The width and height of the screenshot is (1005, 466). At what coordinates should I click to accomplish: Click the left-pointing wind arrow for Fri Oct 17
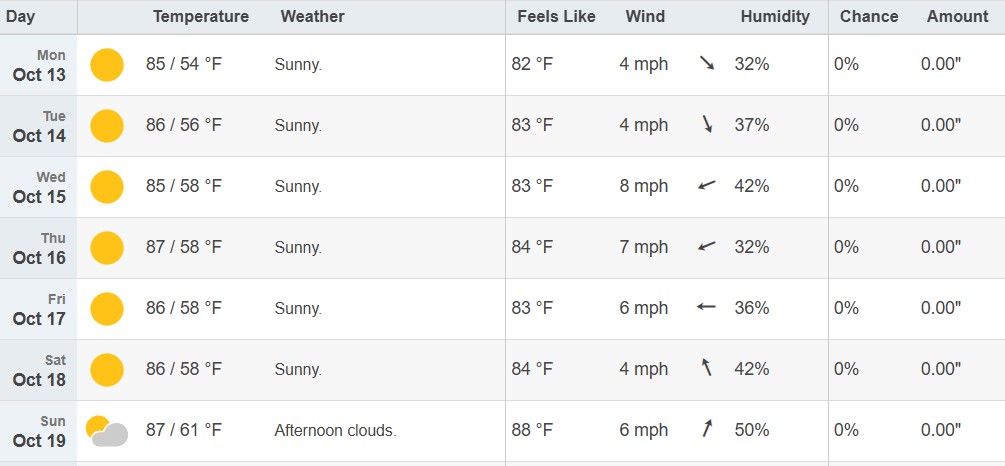pyautogui.click(x=707, y=308)
